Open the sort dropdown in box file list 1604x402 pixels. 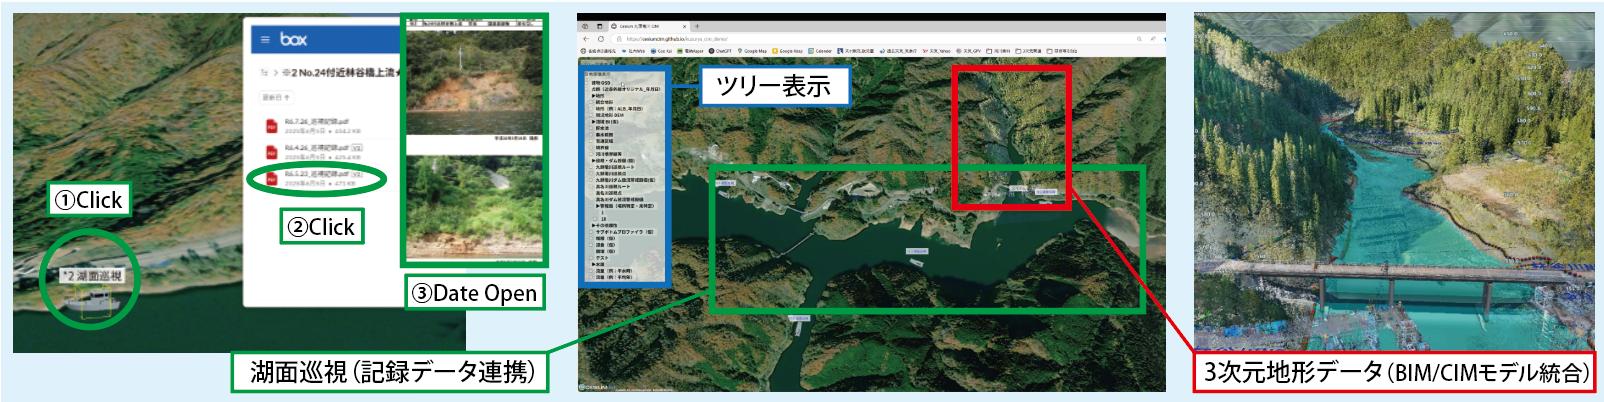point(276,98)
